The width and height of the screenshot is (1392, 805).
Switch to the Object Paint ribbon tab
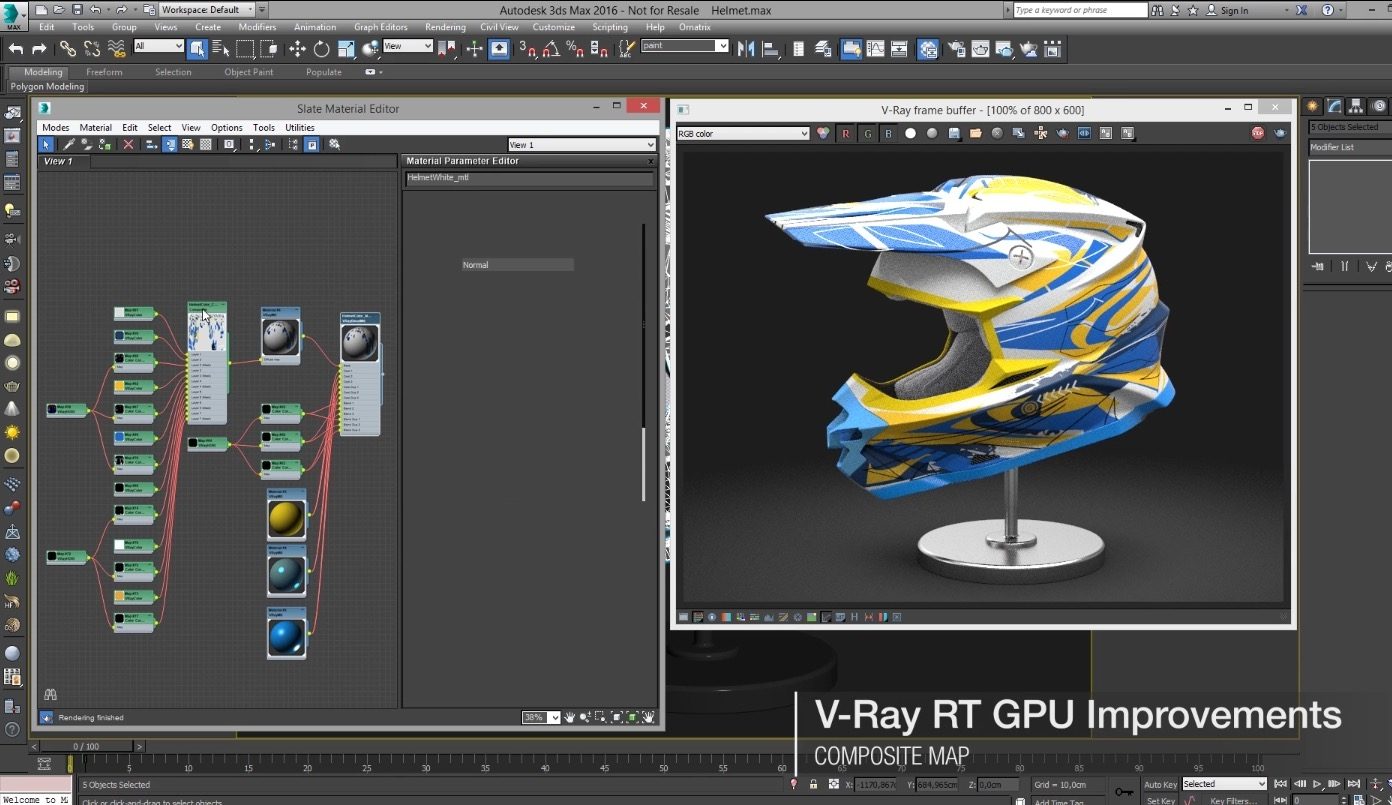249,72
